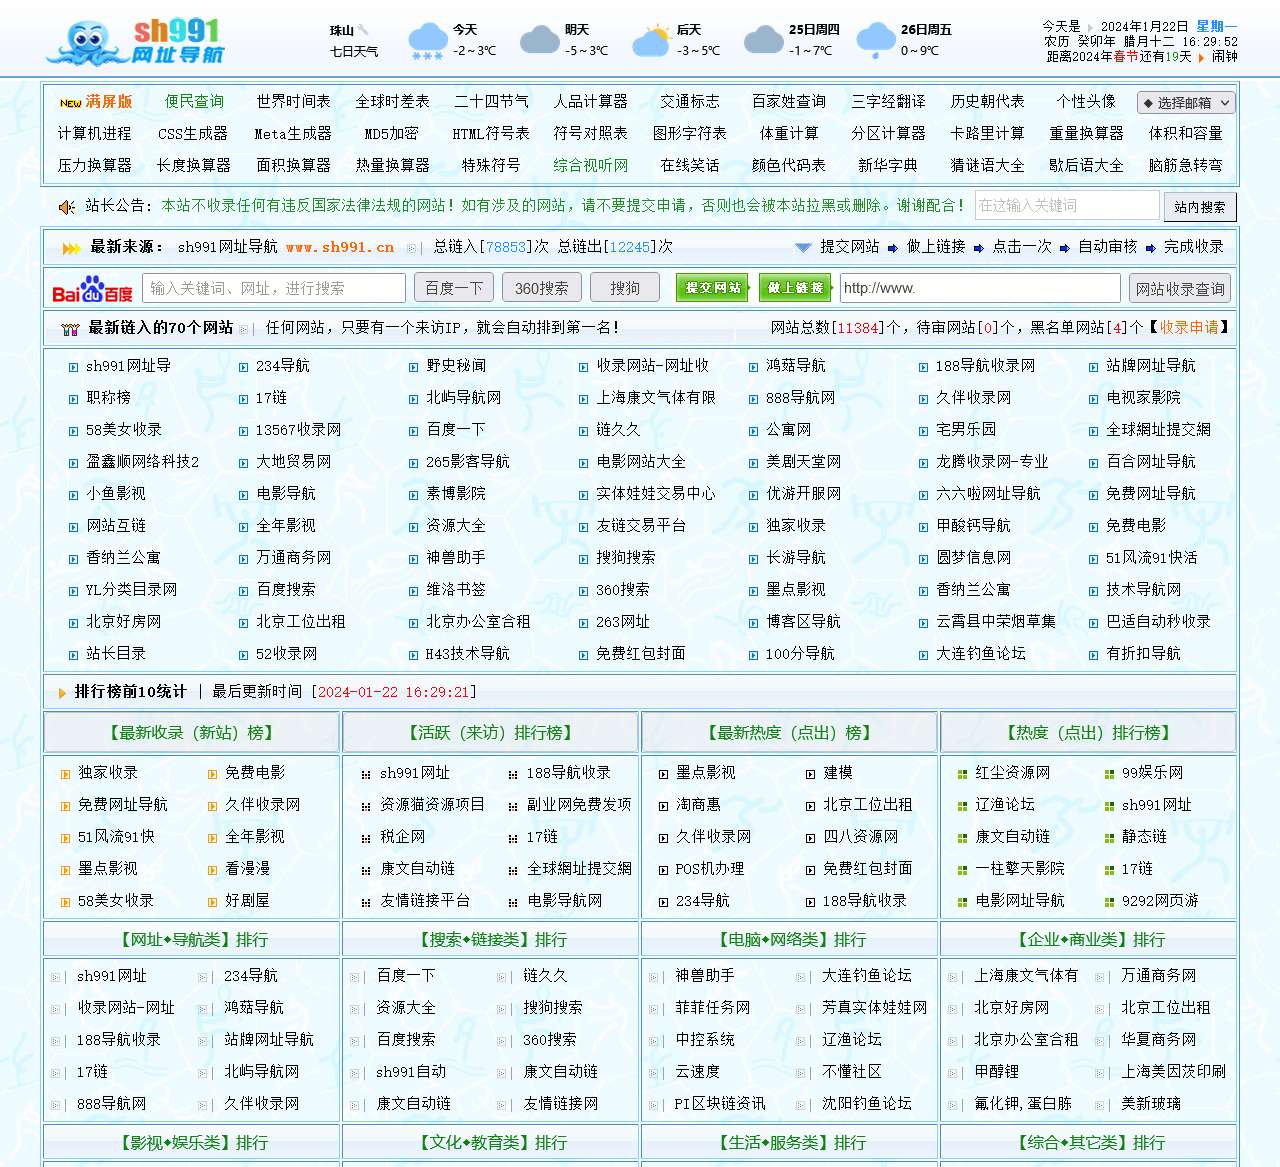Click the 闹钟 alarm link
The image size is (1280, 1167).
click(1225, 57)
